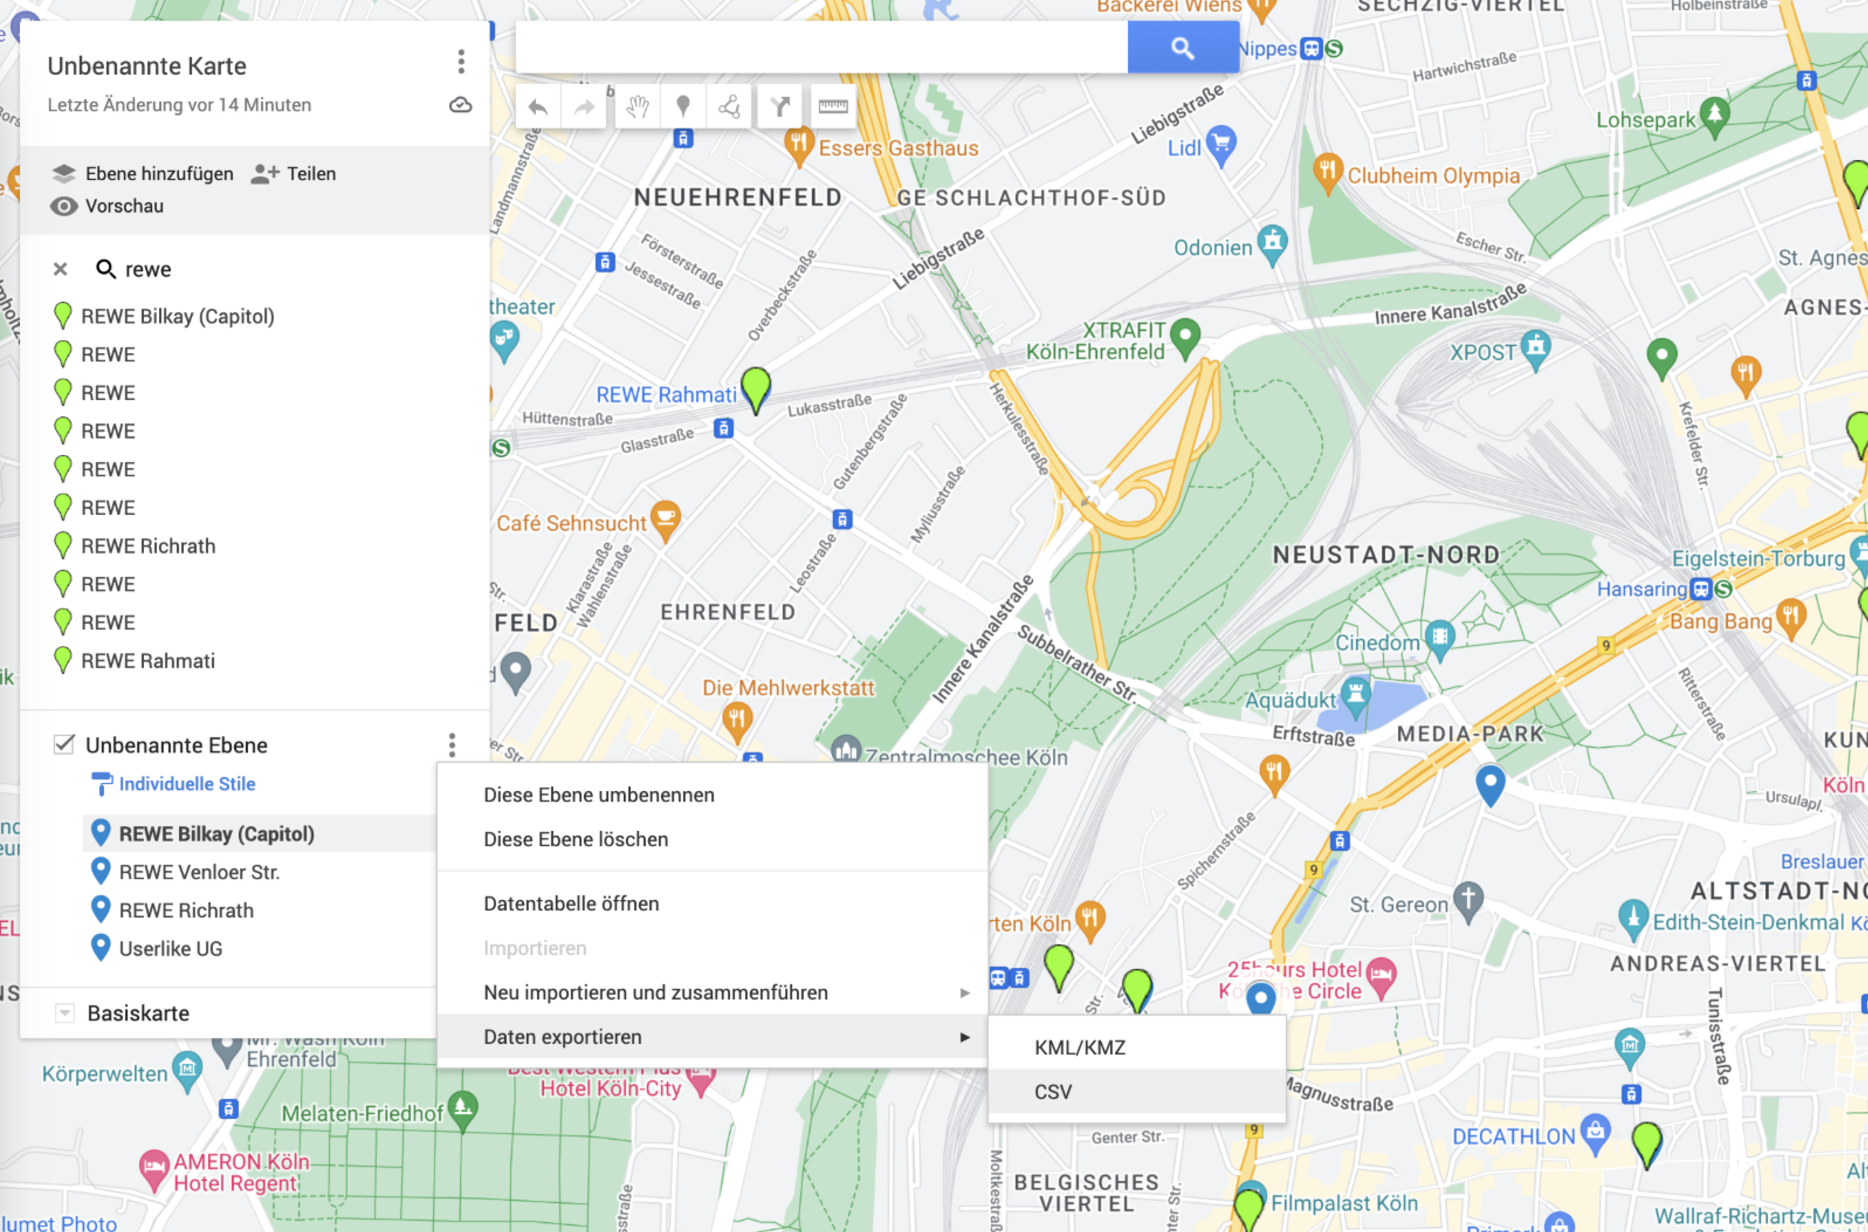Image resolution: width=1868 pixels, height=1232 pixels.
Task: Click the Die Mehlwerkstatt restaurant icon
Action: pyautogui.click(x=737, y=722)
